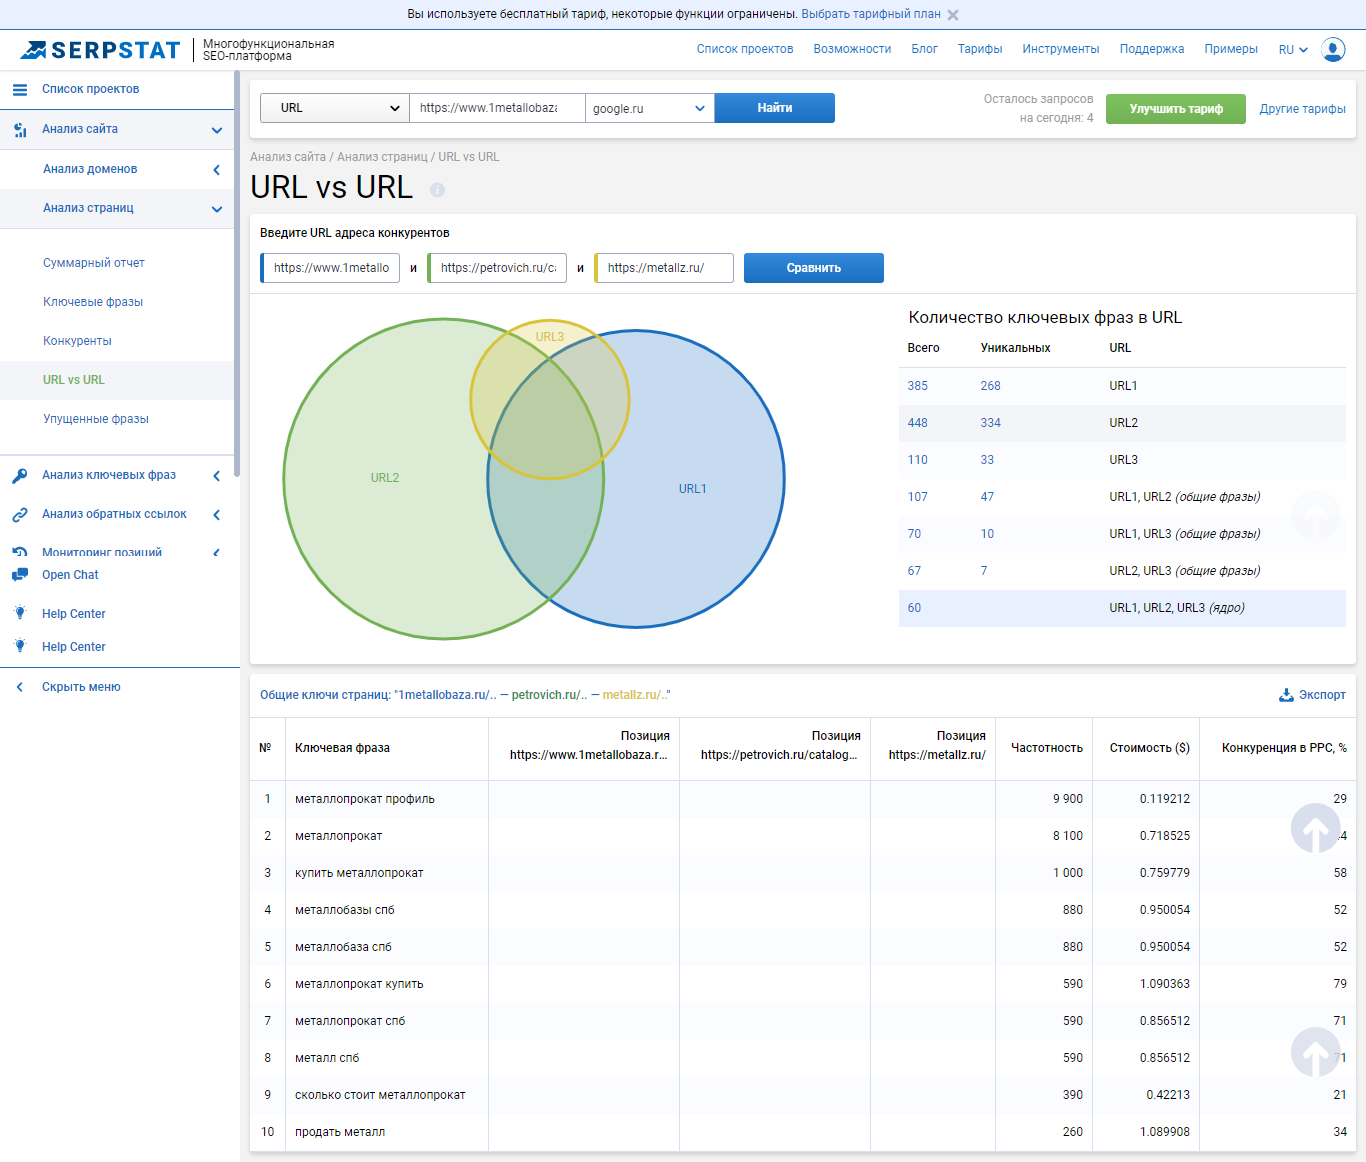Click the key icon for Анализ ключевых фраз
The height and width of the screenshot is (1162, 1366).
20,476
